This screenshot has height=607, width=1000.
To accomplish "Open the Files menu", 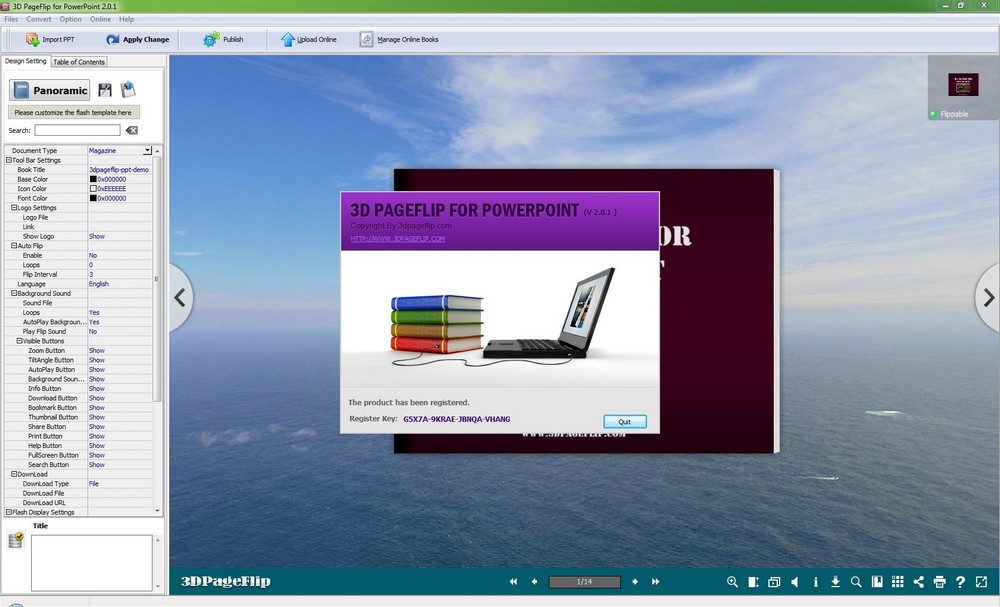I will coord(11,19).
